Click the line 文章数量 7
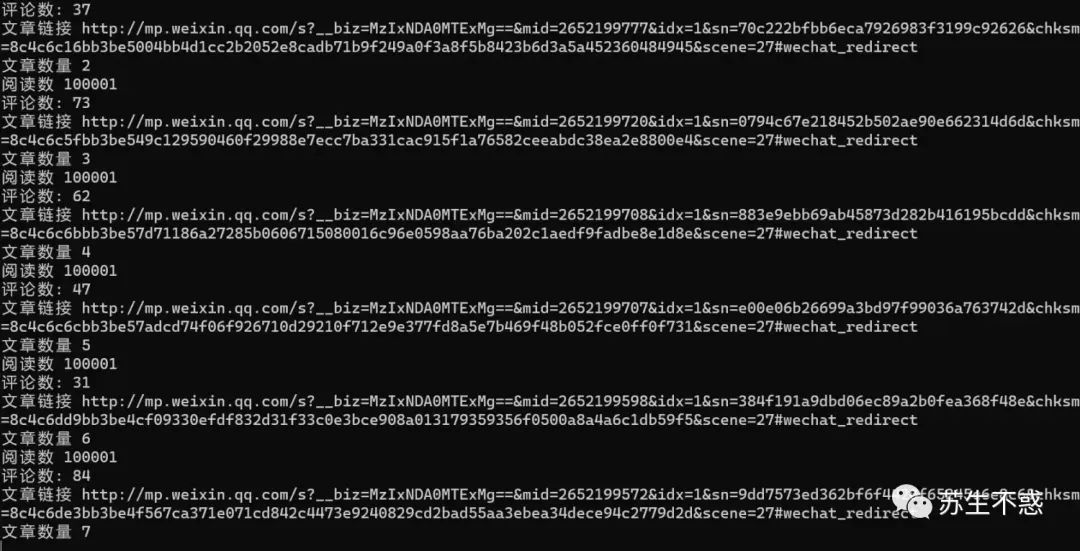 pos(46,531)
